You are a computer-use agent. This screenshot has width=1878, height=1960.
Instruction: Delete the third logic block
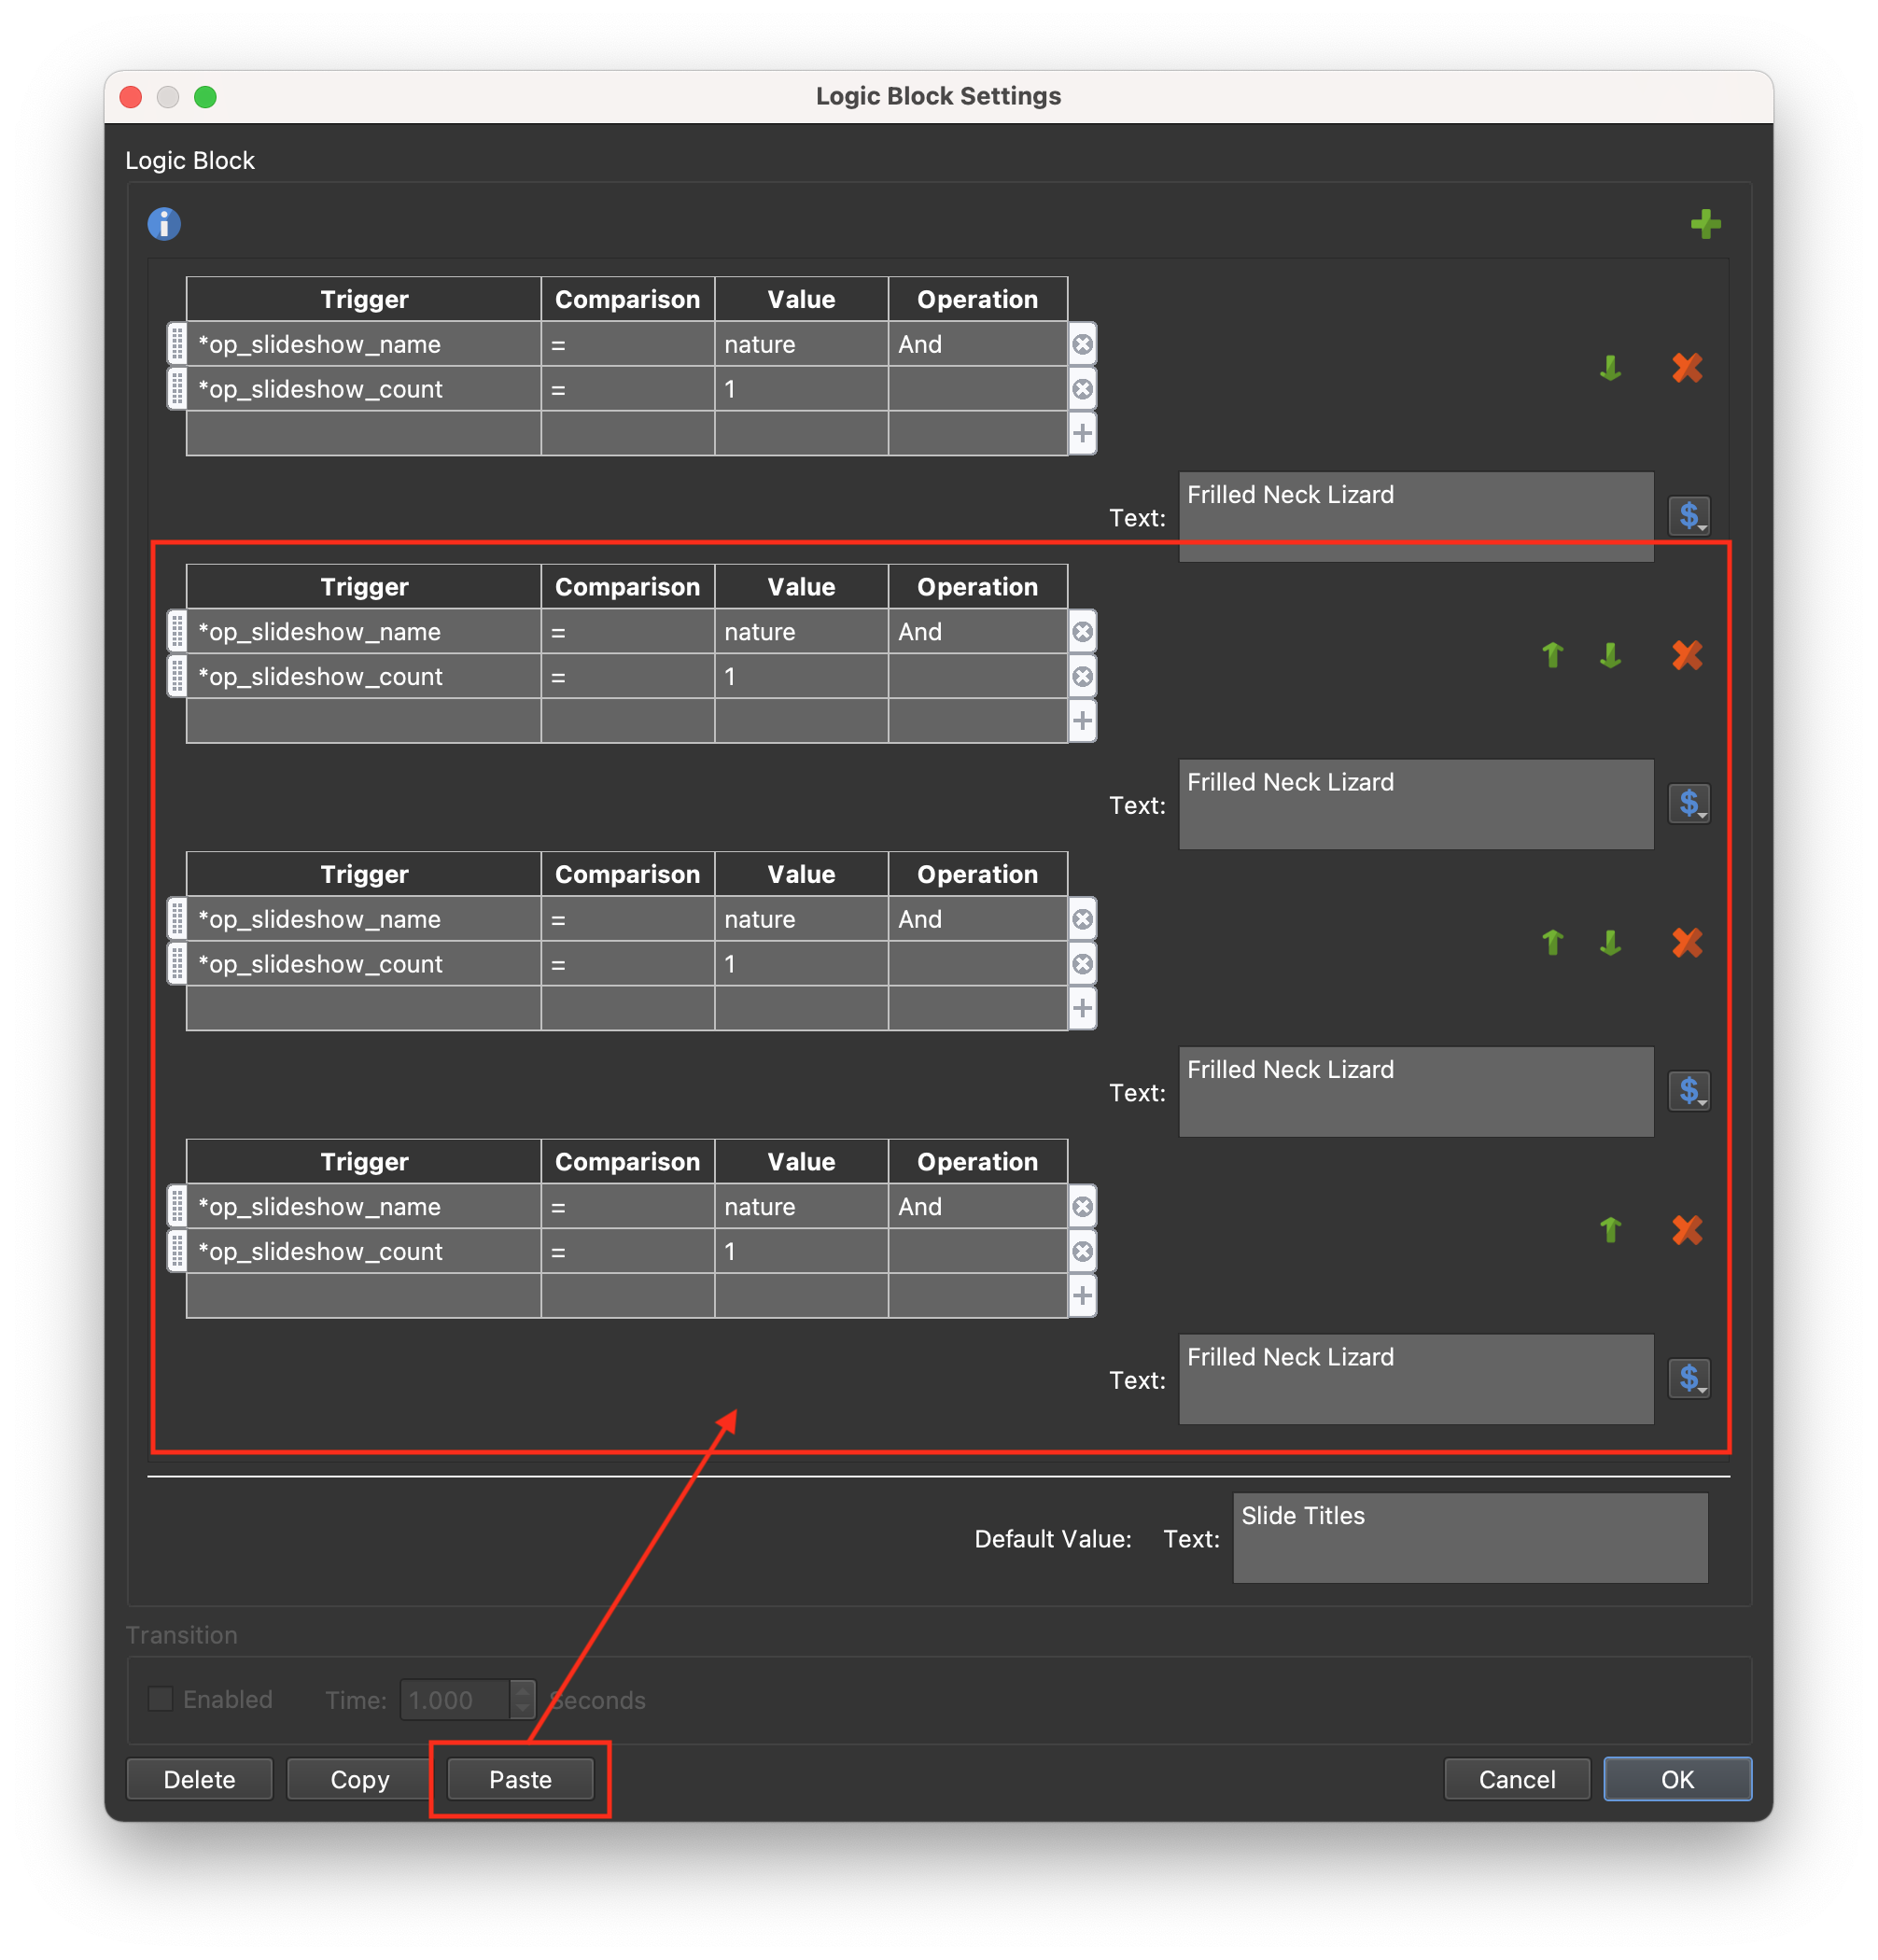(1686, 942)
